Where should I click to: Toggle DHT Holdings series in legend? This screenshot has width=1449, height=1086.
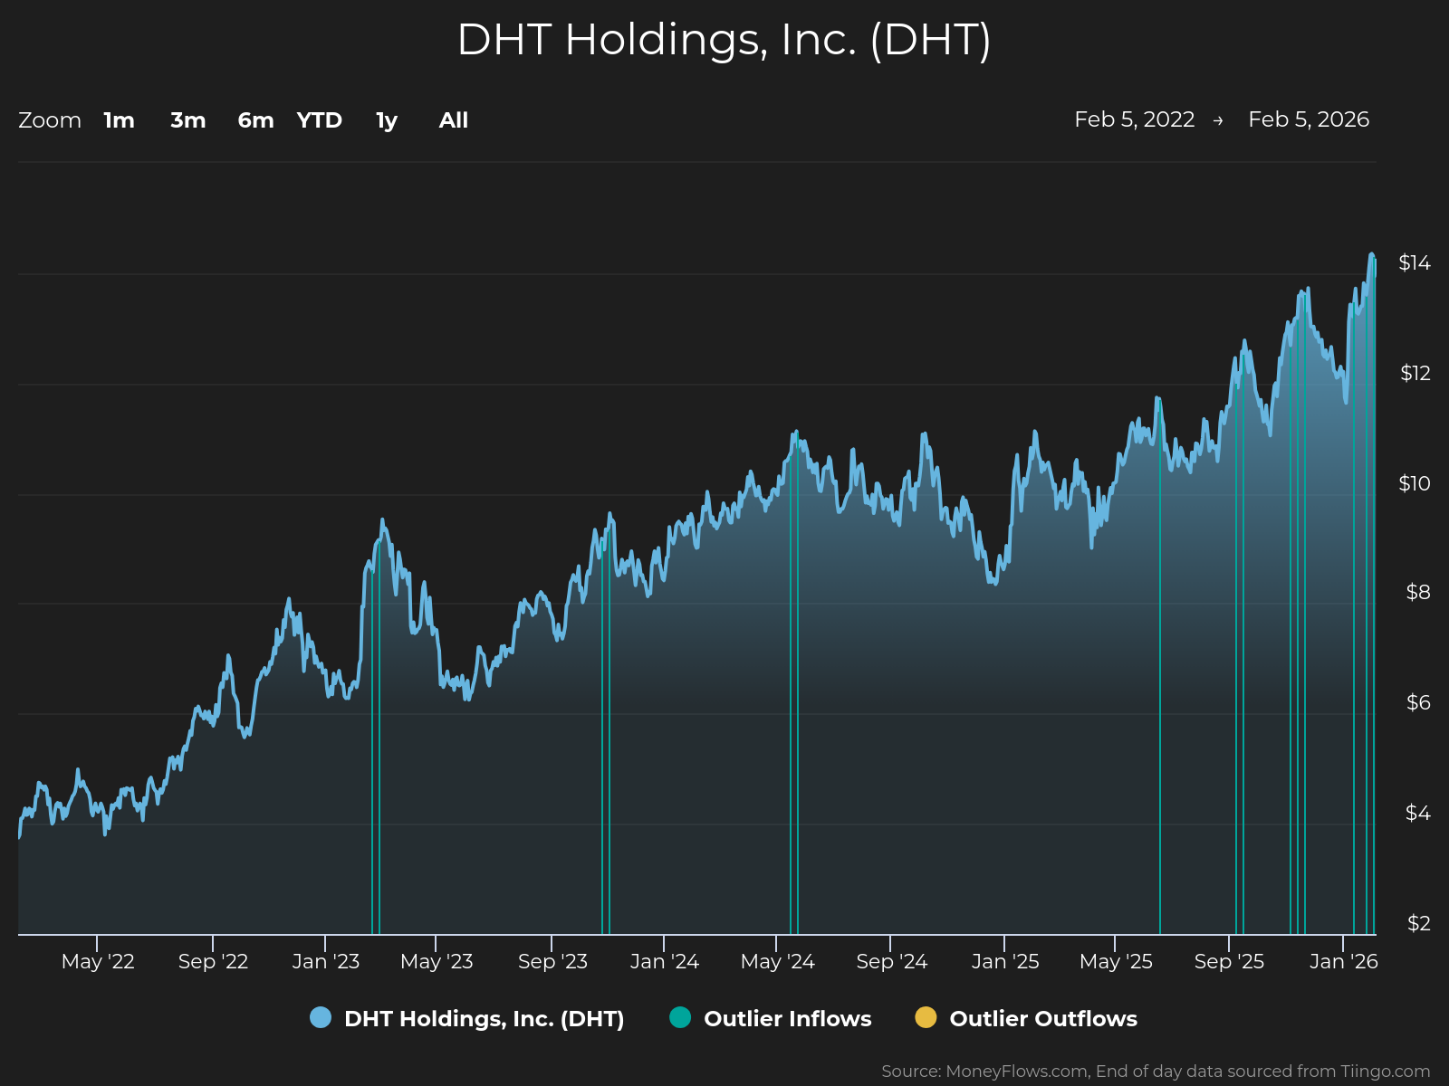point(467,1018)
